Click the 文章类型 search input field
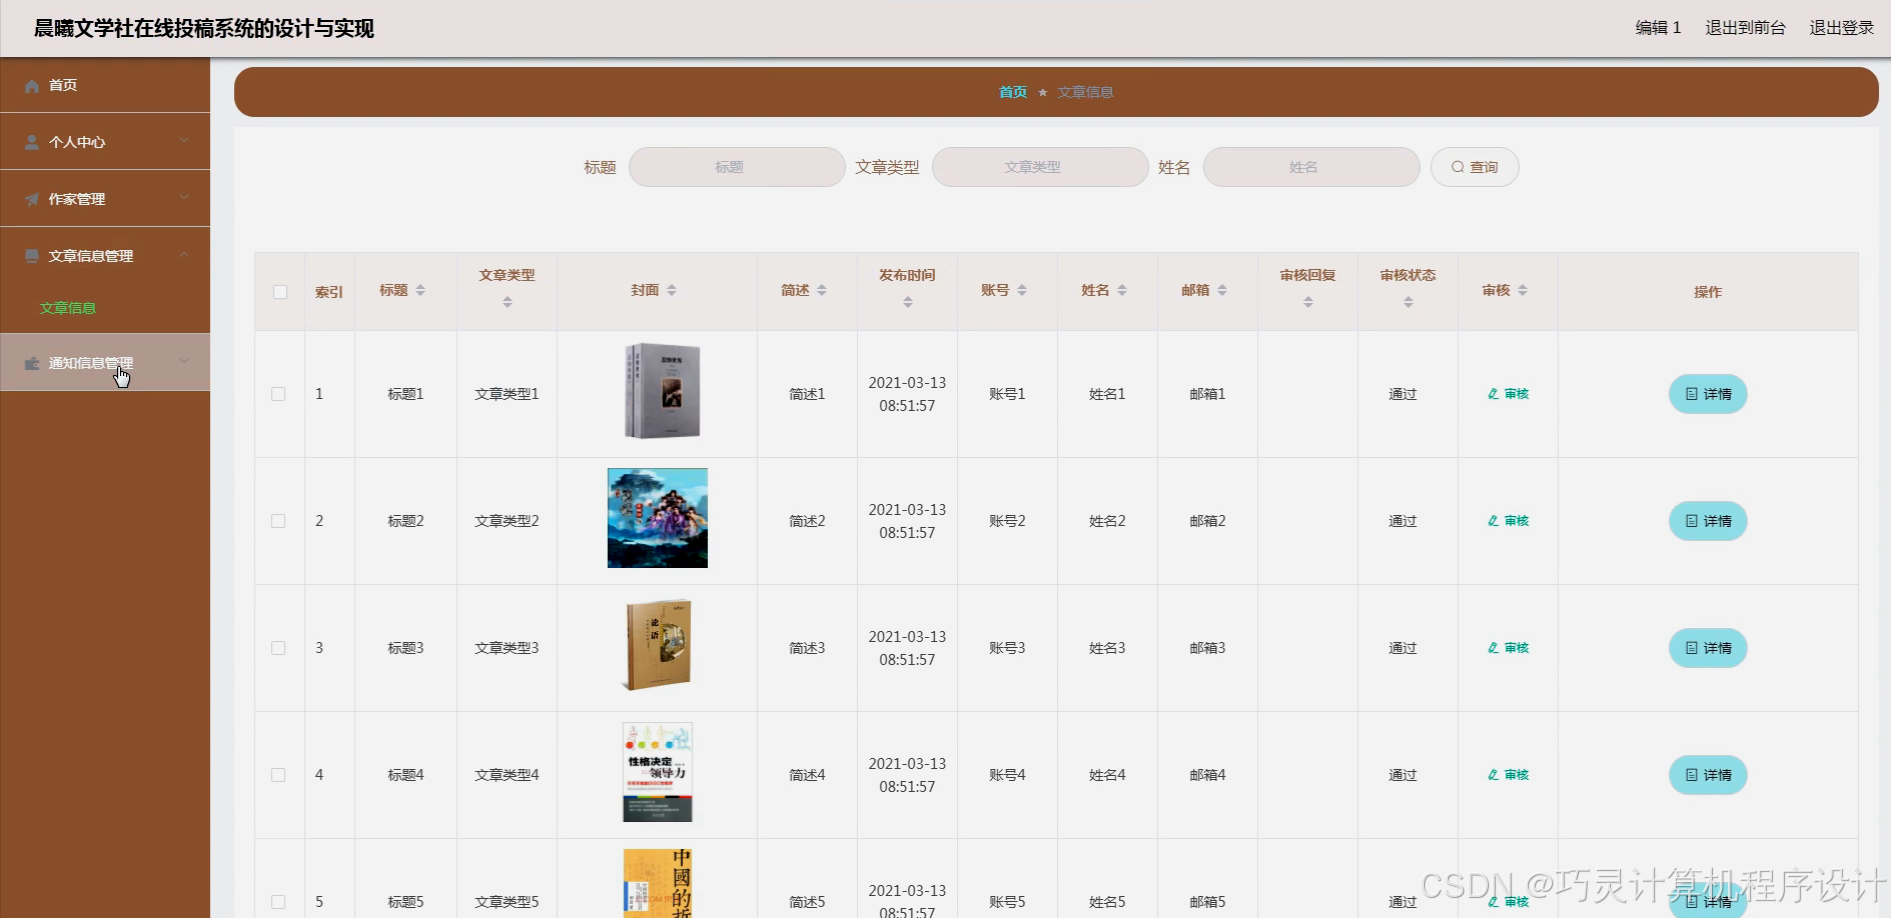 coord(1040,167)
